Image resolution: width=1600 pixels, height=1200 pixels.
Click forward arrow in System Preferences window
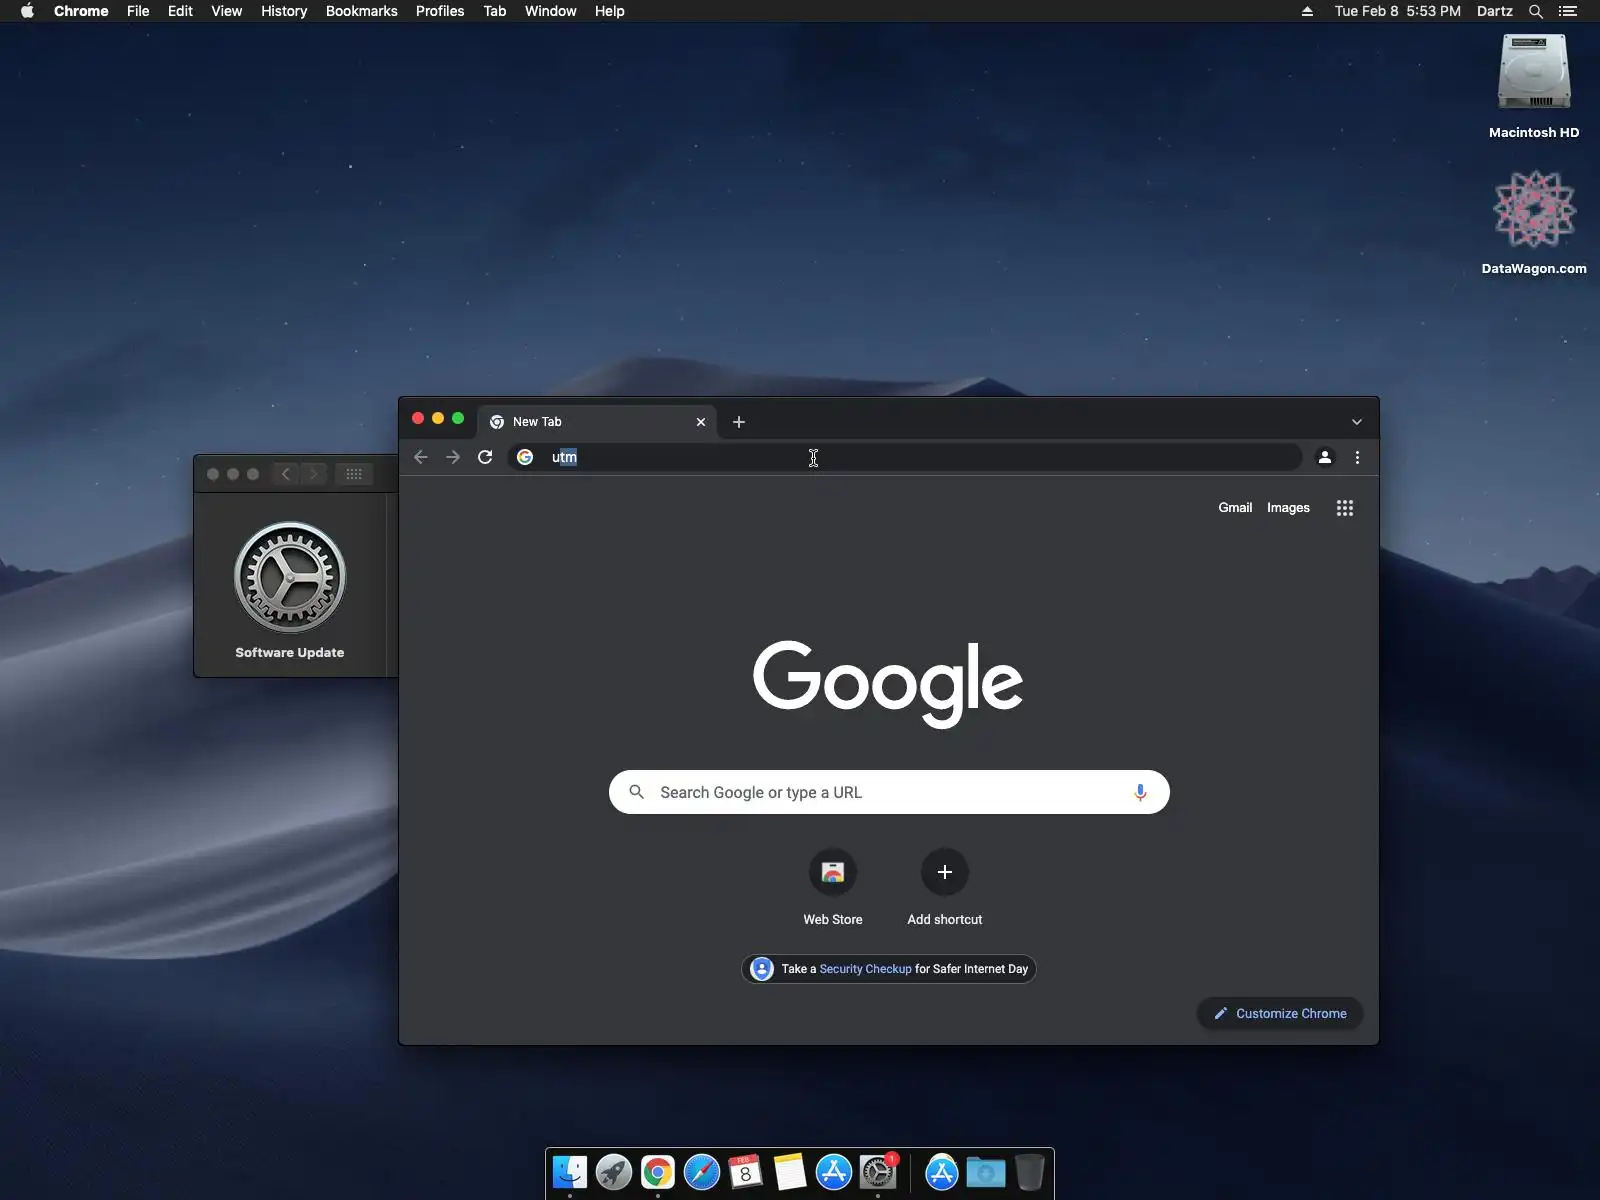coord(314,474)
